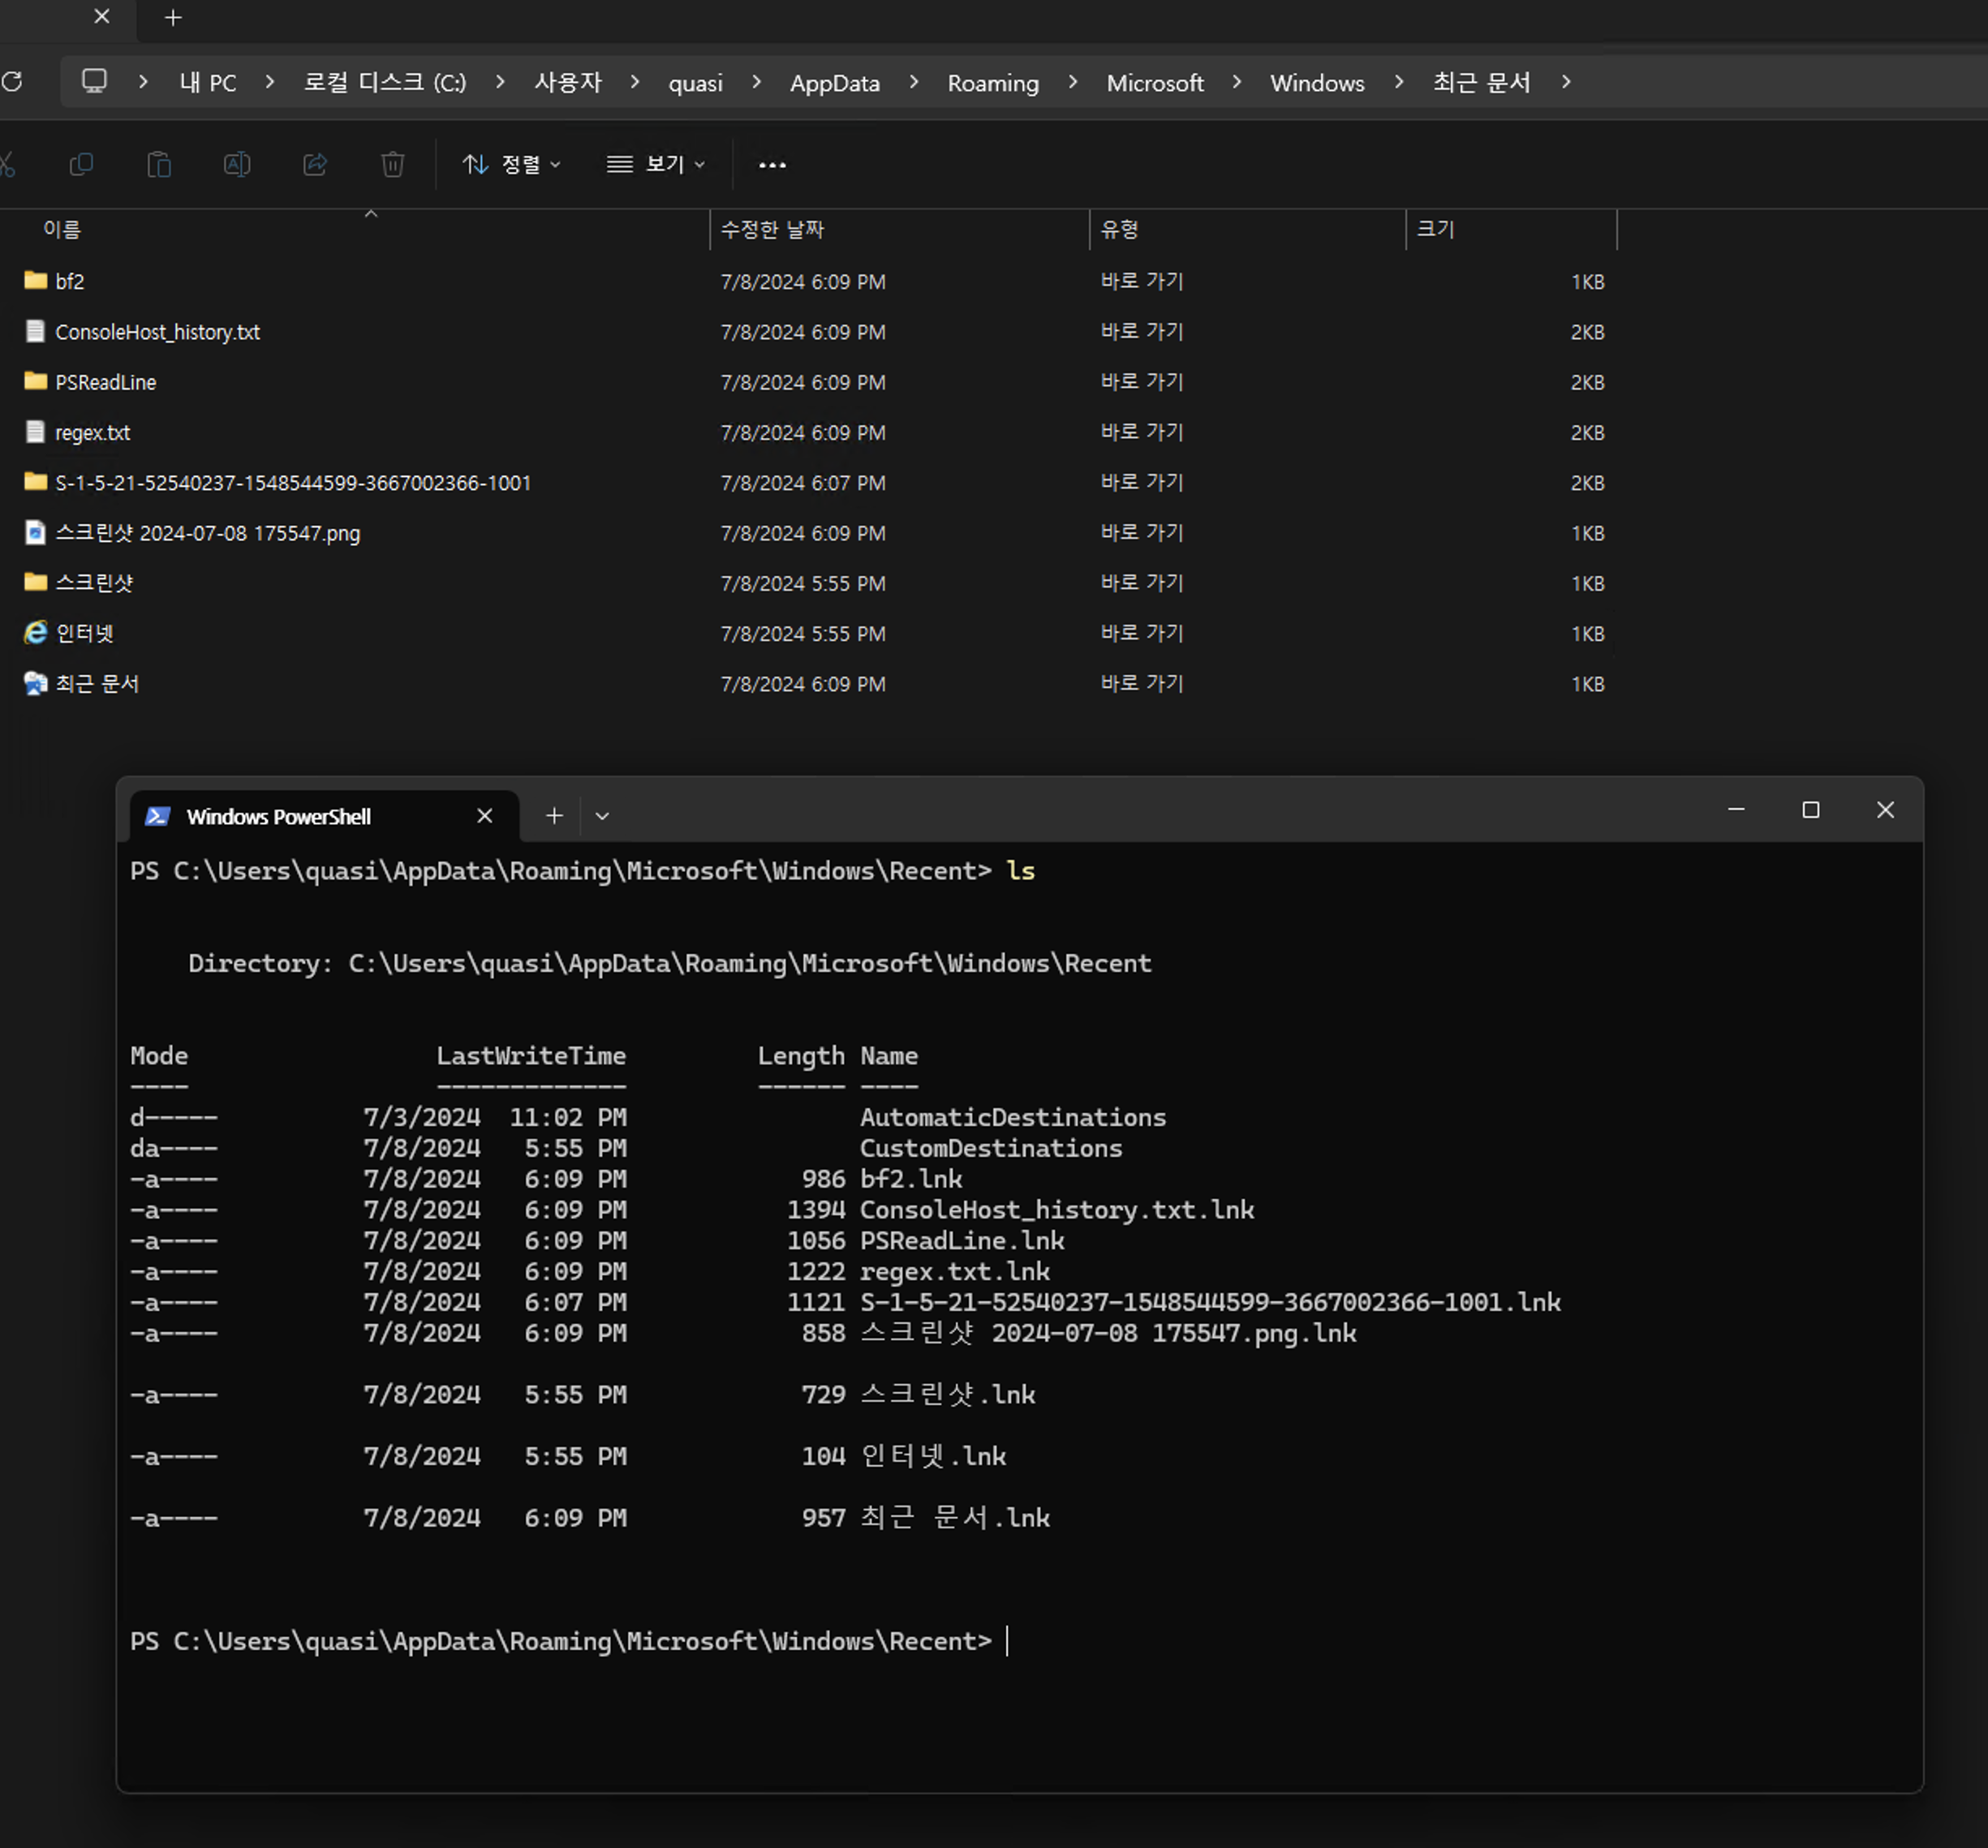Click the Paste clipboard icon

(159, 164)
